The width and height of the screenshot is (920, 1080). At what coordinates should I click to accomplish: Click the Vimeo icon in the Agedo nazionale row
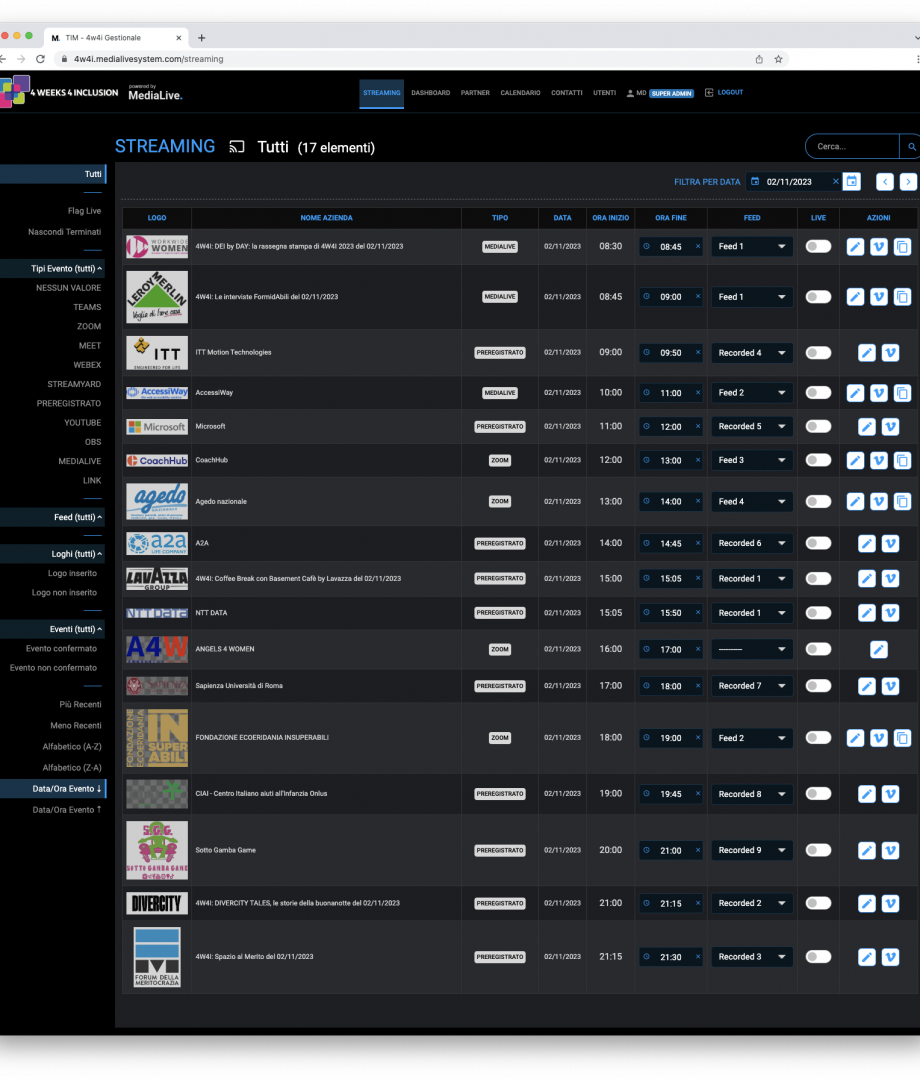coord(879,501)
